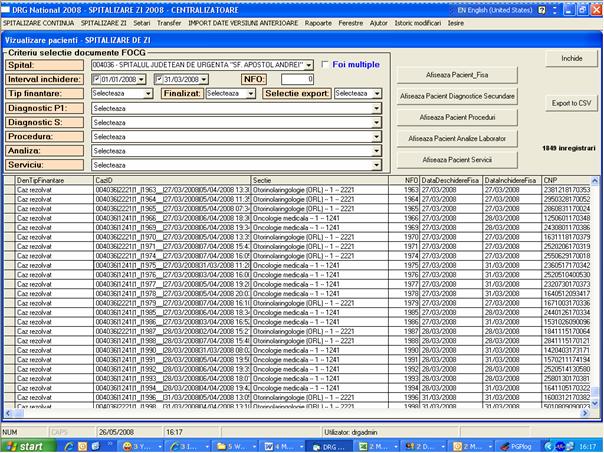Uncheck the start date checkbox 01/01/2008

pos(97,79)
